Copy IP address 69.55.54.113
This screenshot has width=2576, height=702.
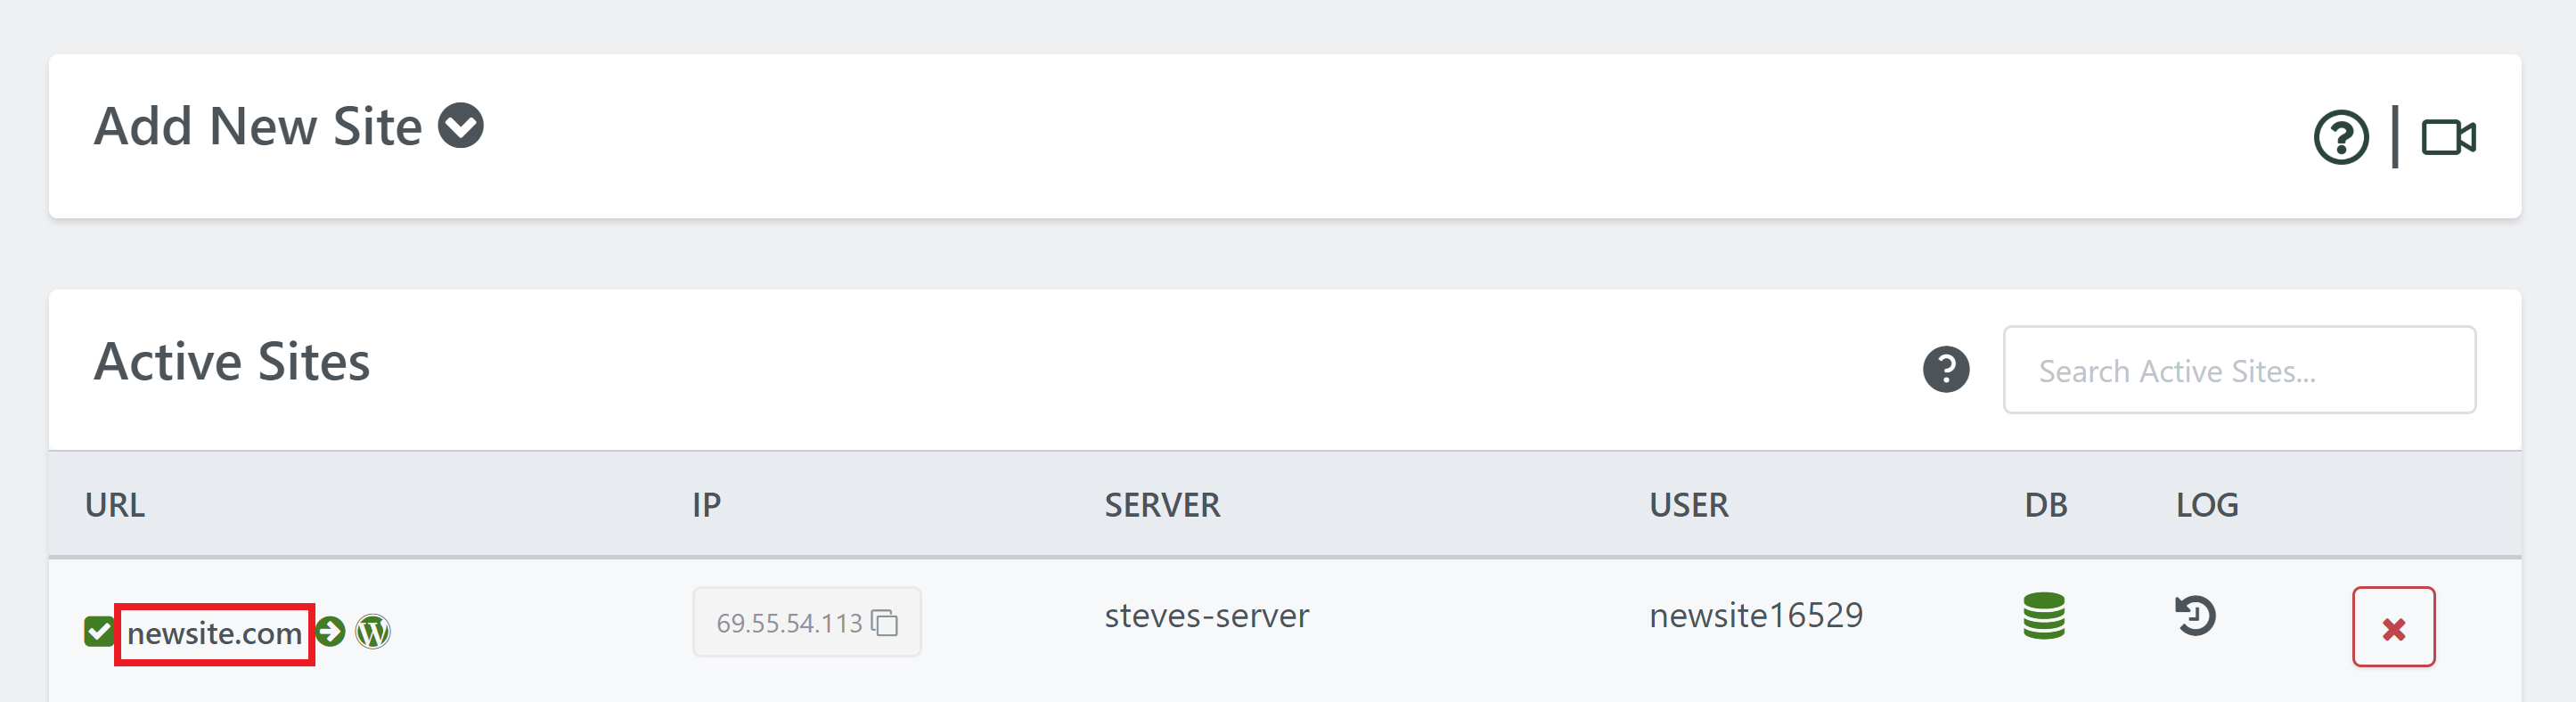(x=885, y=623)
